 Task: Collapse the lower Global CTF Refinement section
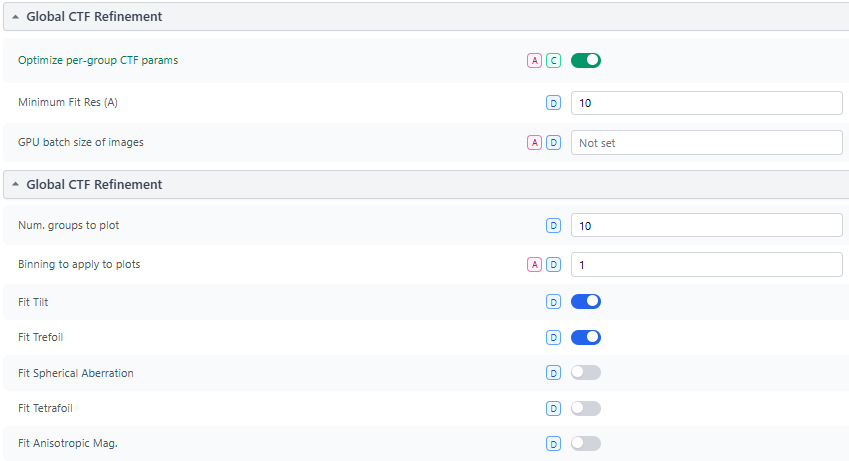pyautogui.click(x=16, y=185)
